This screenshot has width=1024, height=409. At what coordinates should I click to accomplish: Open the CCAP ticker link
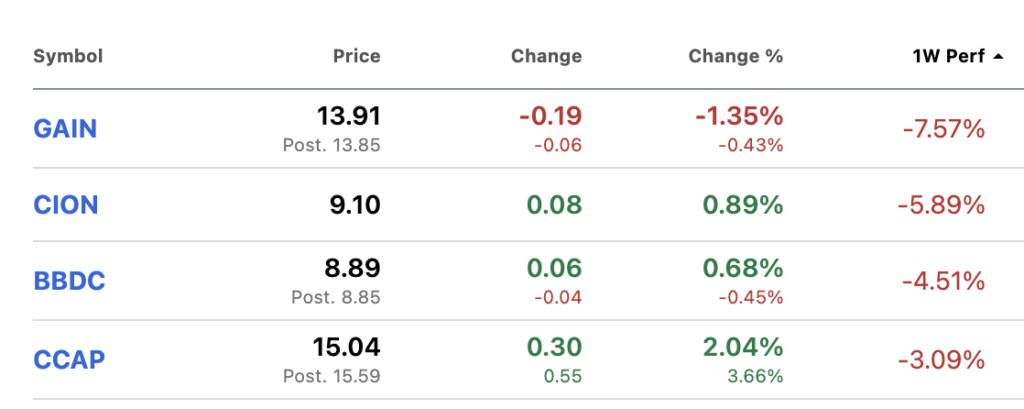[69, 360]
